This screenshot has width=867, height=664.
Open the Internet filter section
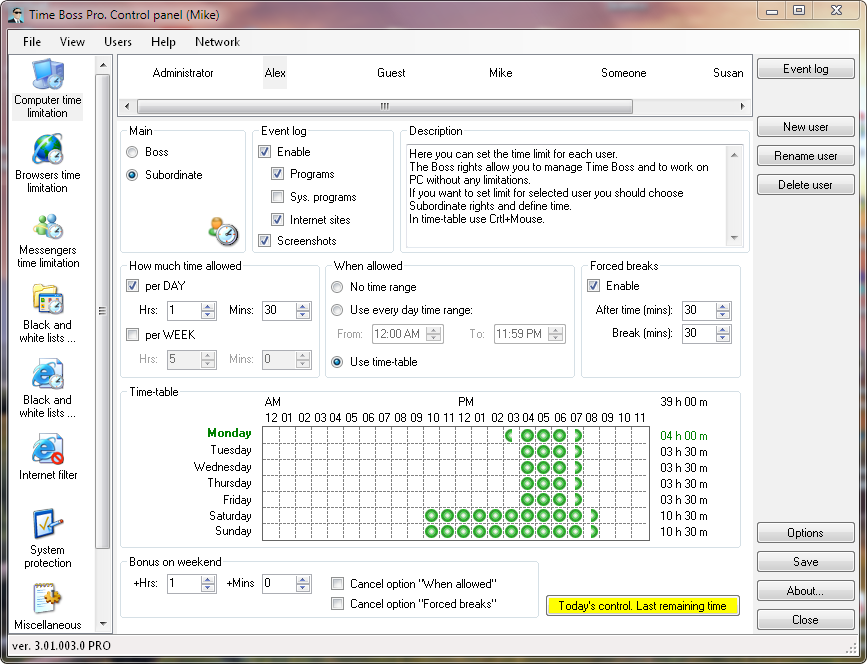point(48,458)
